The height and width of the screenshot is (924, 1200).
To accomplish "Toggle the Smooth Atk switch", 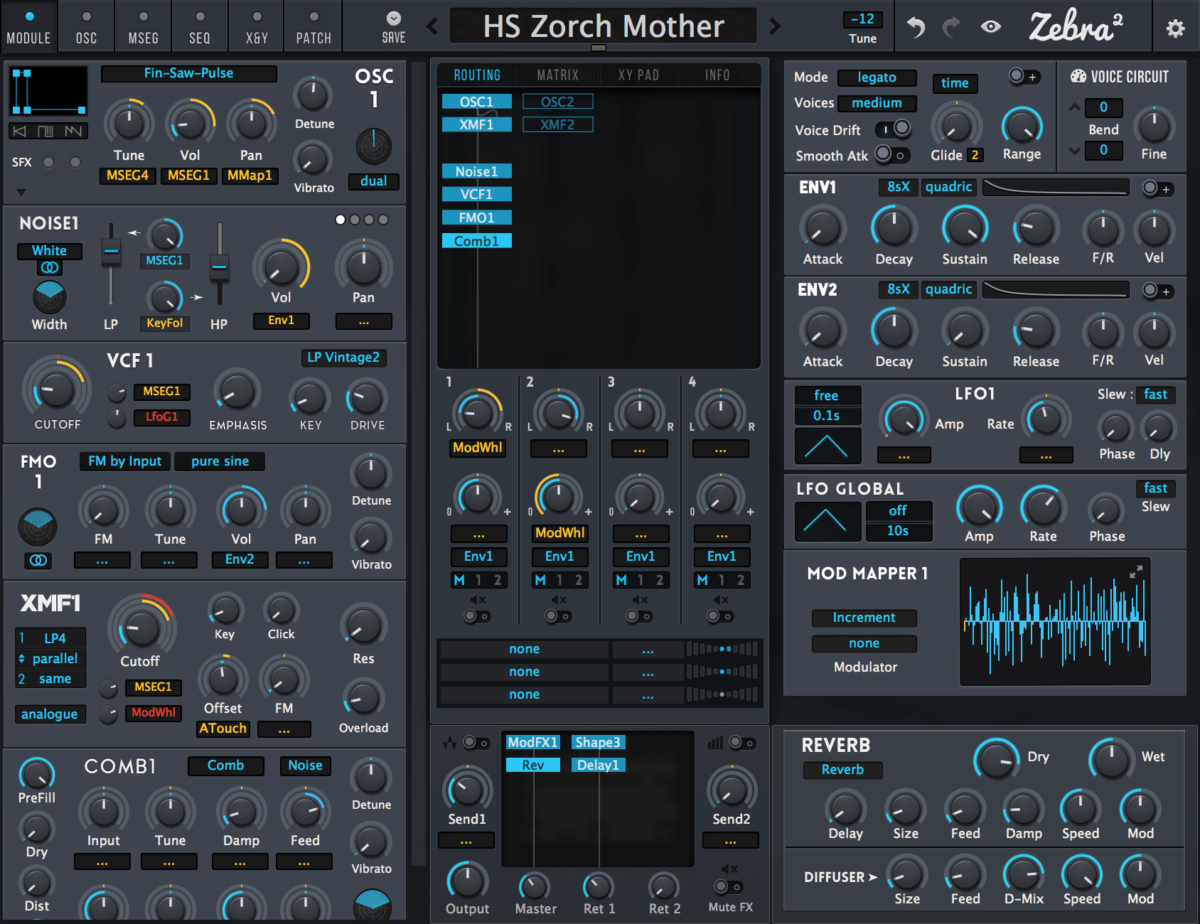I will click(890, 154).
